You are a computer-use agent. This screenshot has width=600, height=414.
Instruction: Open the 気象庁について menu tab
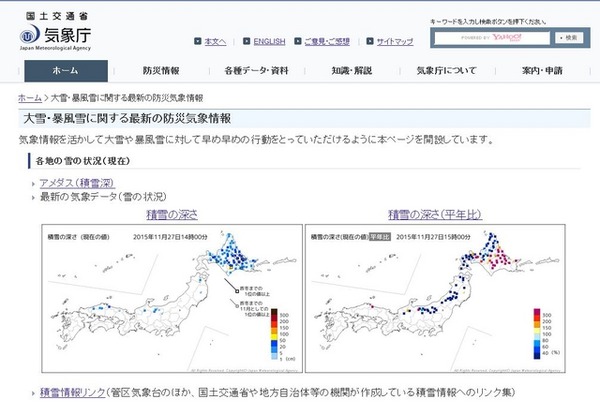pyautogui.click(x=447, y=71)
